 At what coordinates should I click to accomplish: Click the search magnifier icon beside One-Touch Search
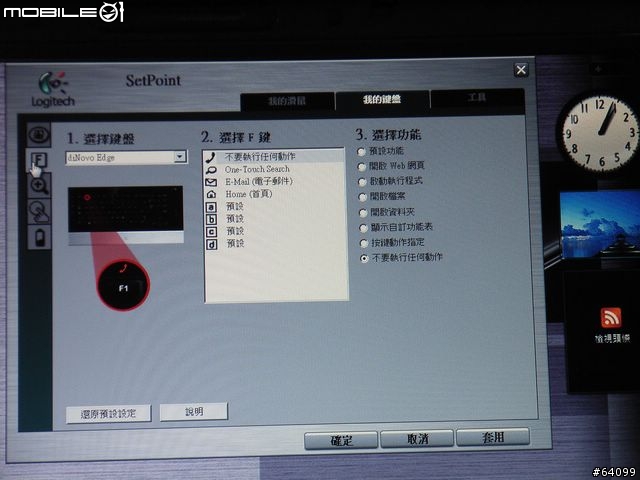pyautogui.click(x=211, y=169)
